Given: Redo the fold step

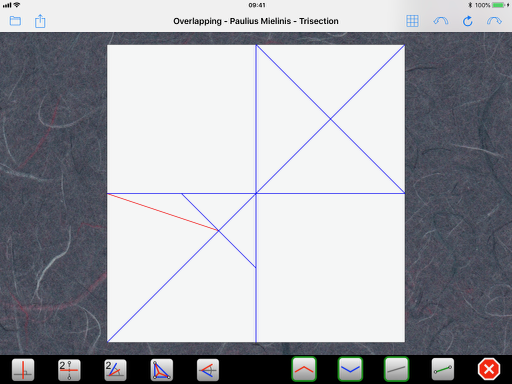Looking at the screenshot, I should (x=494, y=21).
